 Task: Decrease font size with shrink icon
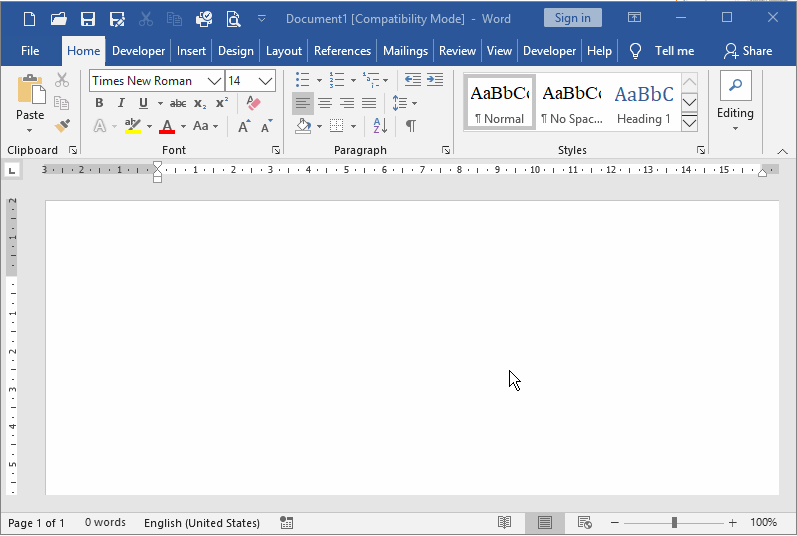[x=266, y=125]
